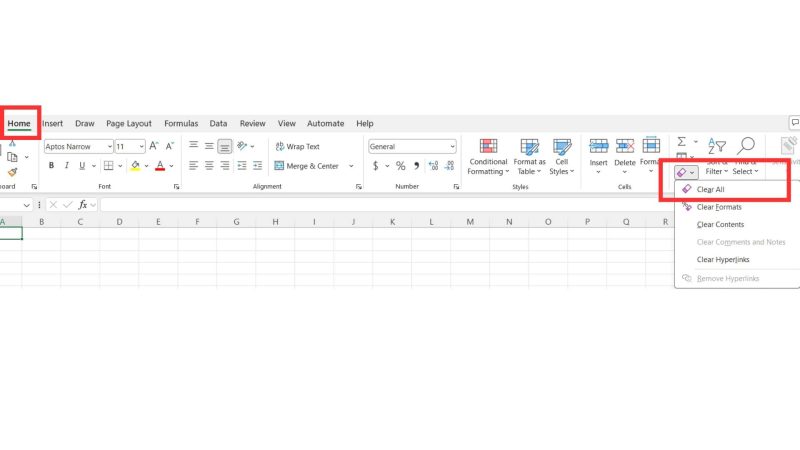Open the Data tab
Screen dimensions: 800x450
pyautogui.click(x=218, y=123)
